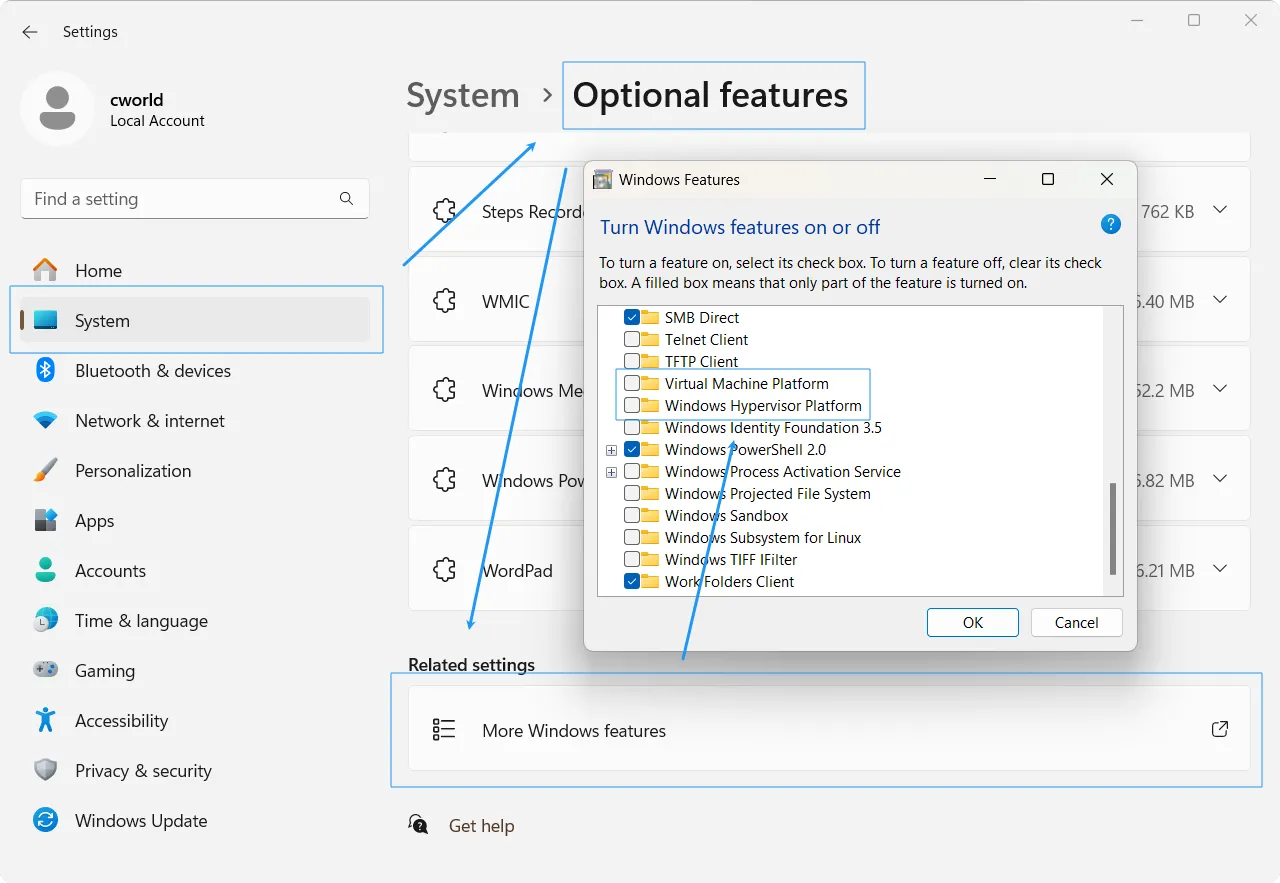Image resolution: width=1280 pixels, height=883 pixels.
Task: Click the search magnifier in Find a setting
Action: pyautogui.click(x=346, y=199)
